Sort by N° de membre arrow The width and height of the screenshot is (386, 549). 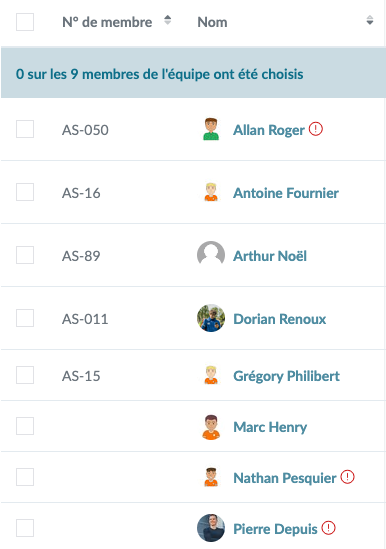pos(168,20)
